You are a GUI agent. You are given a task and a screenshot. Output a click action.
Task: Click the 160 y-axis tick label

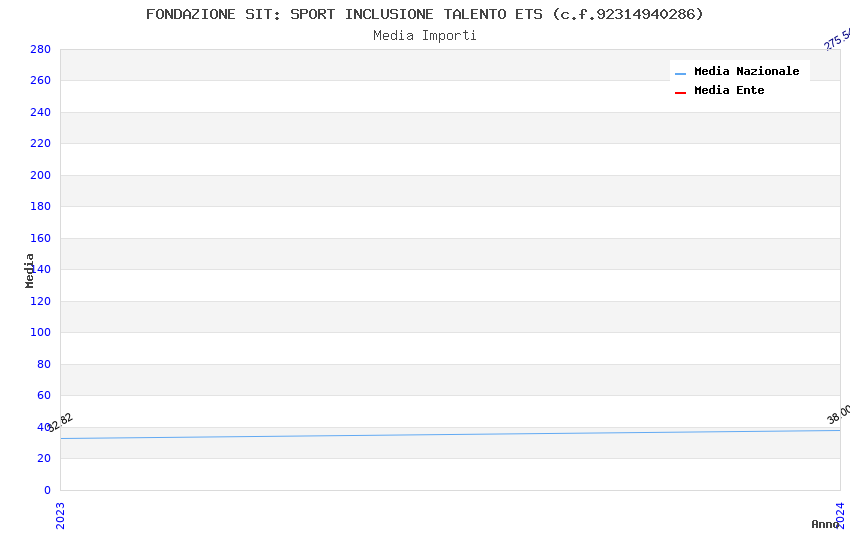40,238
